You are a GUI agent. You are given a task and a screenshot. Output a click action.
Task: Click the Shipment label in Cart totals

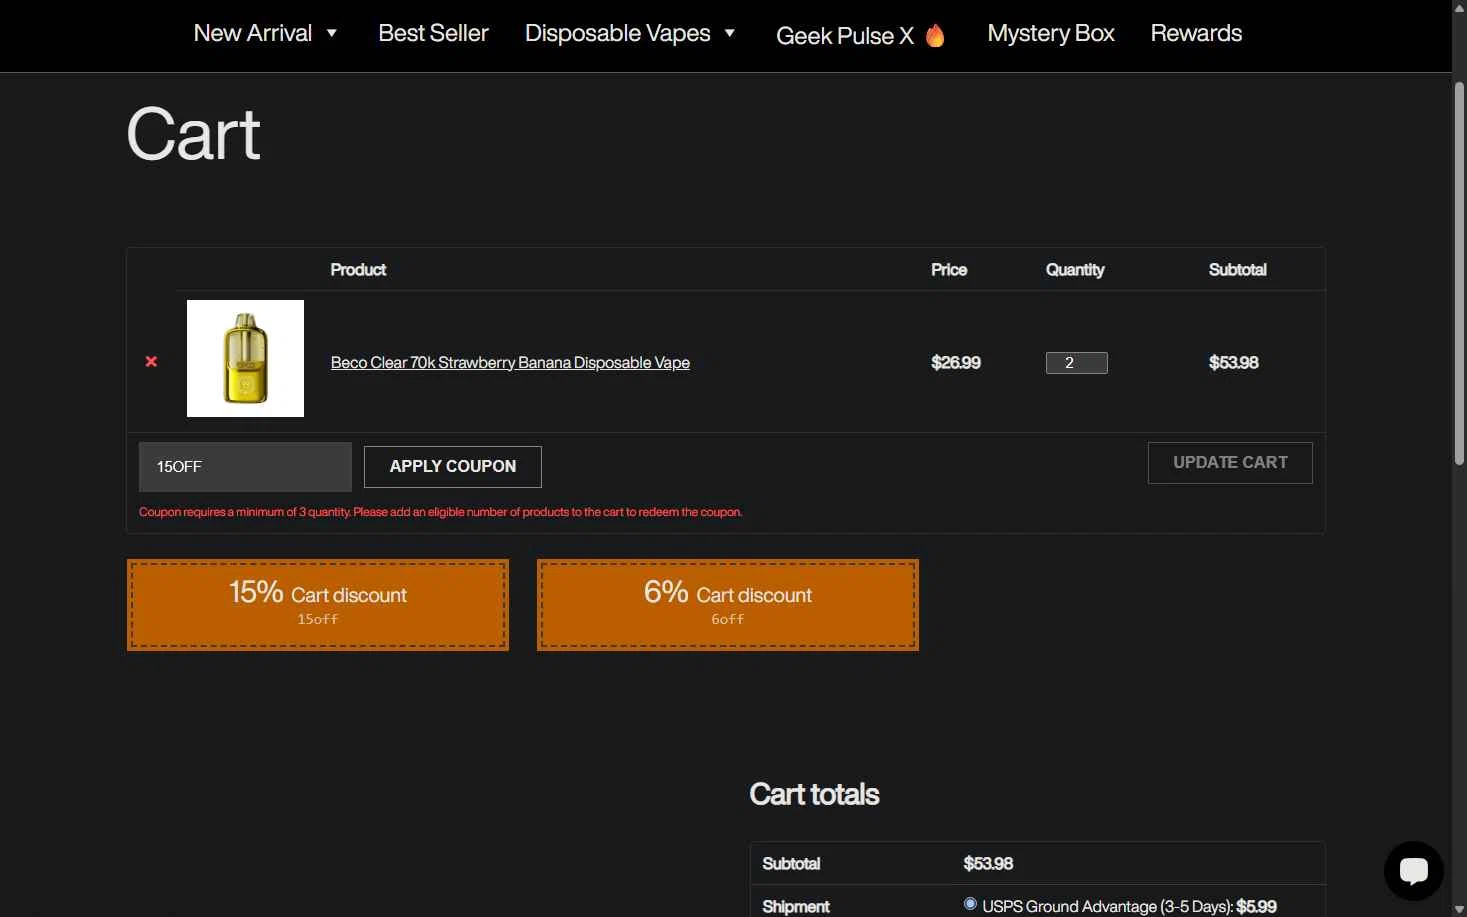[x=796, y=907]
